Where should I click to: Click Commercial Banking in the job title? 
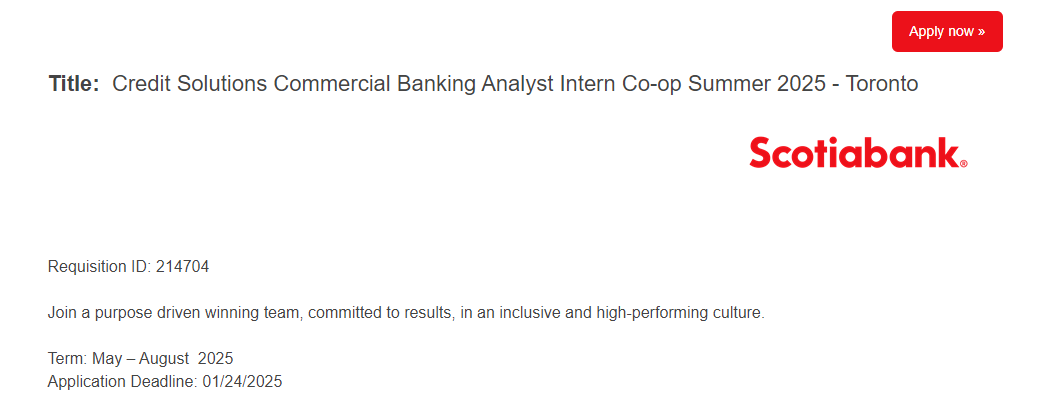[x=375, y=84]
